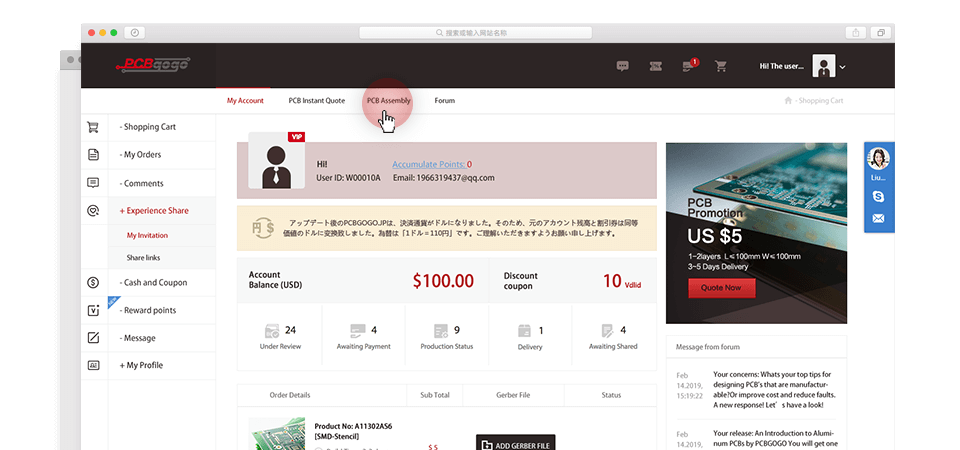The width and height of the screenshot is (960, 450).
Task: Click the Skype contact icon
Action: click(878, 197)
